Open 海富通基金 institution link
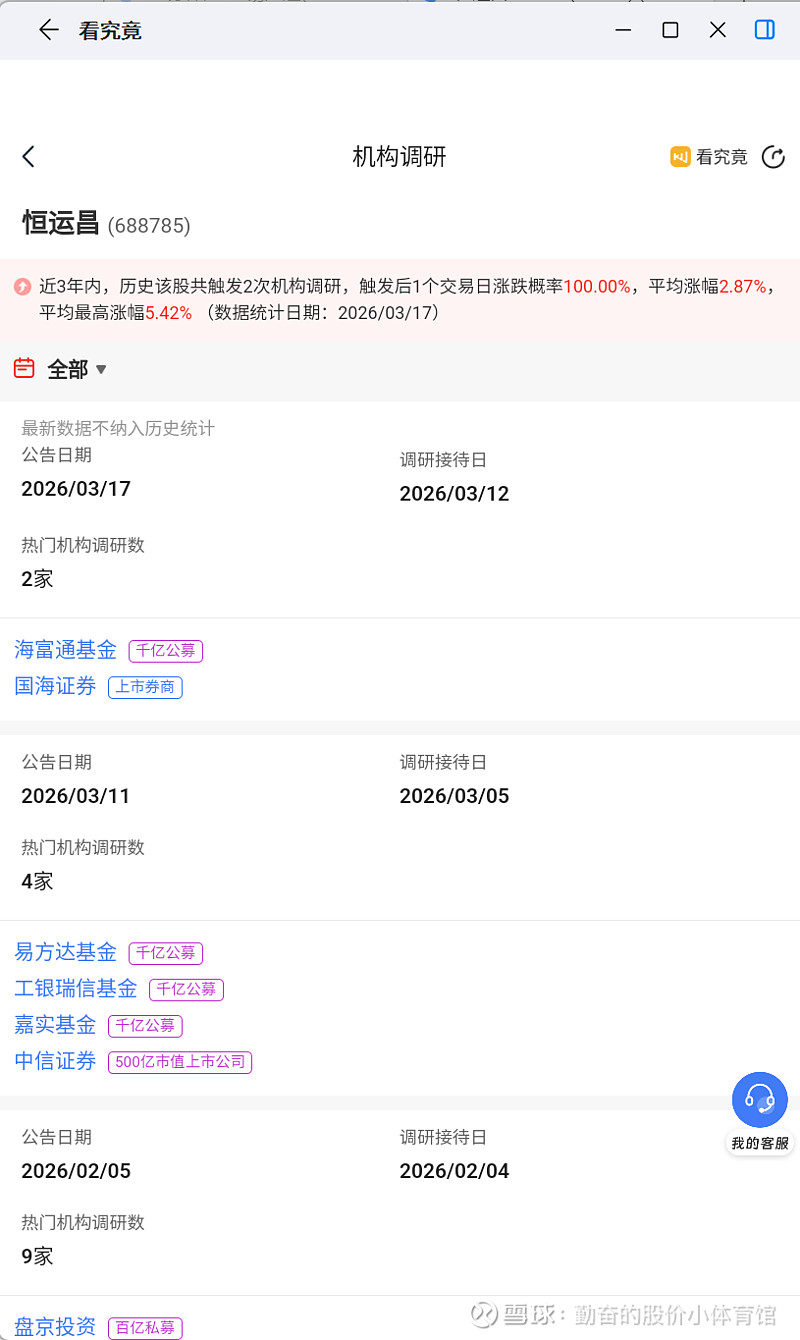This screenshot has height=1340, width=800. pyautogui.click(x=66, y=650)
